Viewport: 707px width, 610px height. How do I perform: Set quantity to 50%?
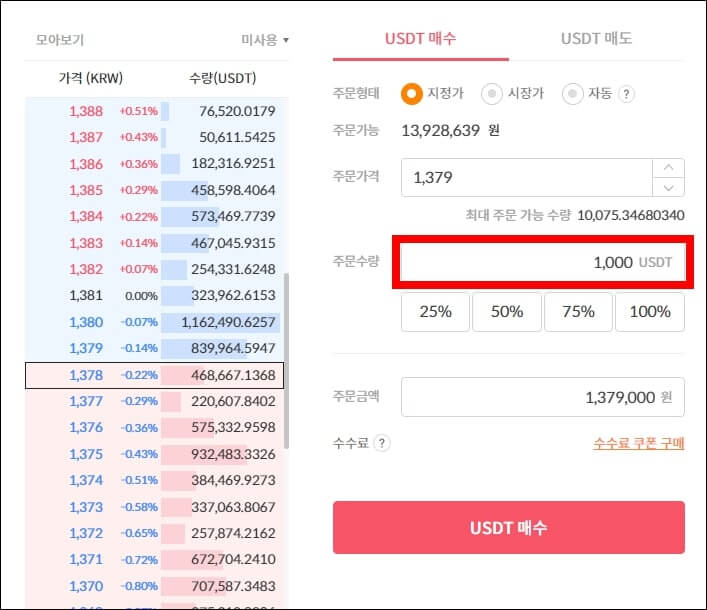pyautogui.click(x=507, y=312)
